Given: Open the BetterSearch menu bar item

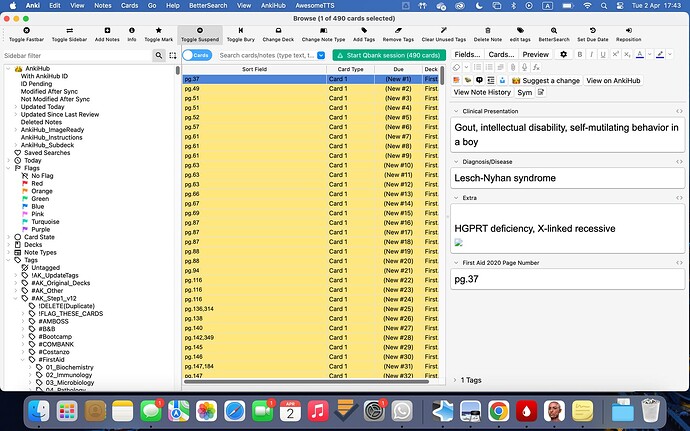Looking at the screenshot, I should coord(208,6).
